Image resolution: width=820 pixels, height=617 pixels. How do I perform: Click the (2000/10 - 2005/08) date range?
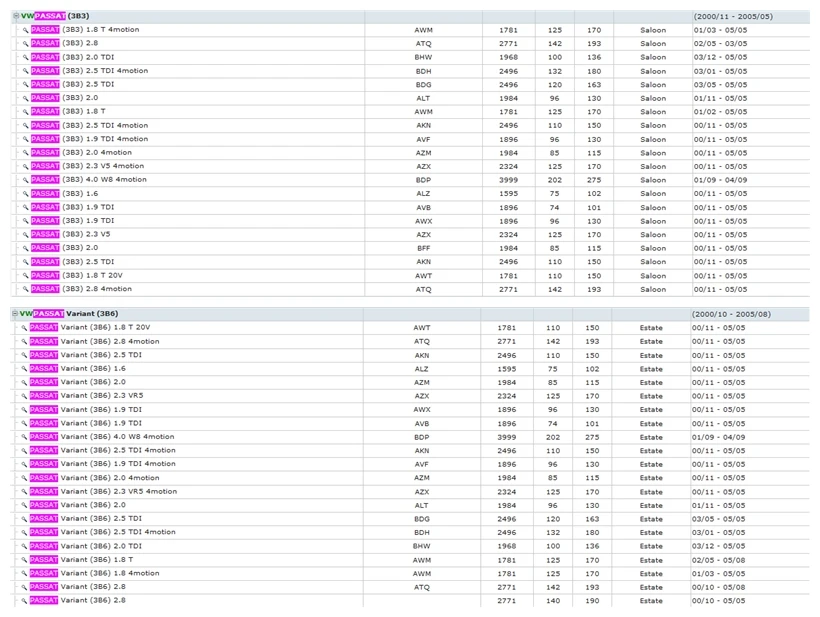pyautogui.click(x=731, y=314)
